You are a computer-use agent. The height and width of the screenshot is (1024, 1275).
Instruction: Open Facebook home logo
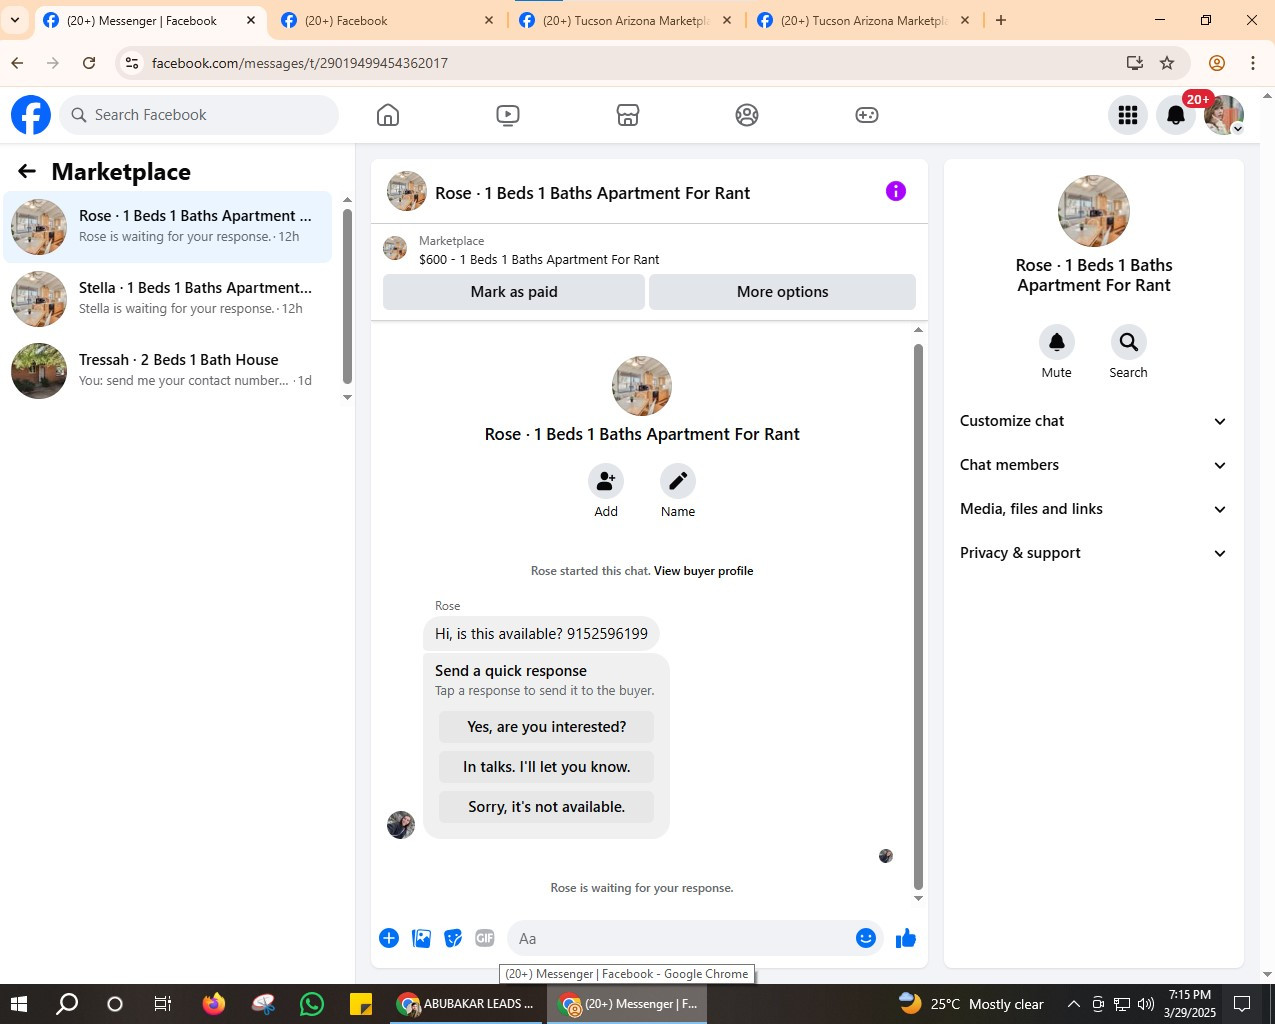[x=31, y=115]
